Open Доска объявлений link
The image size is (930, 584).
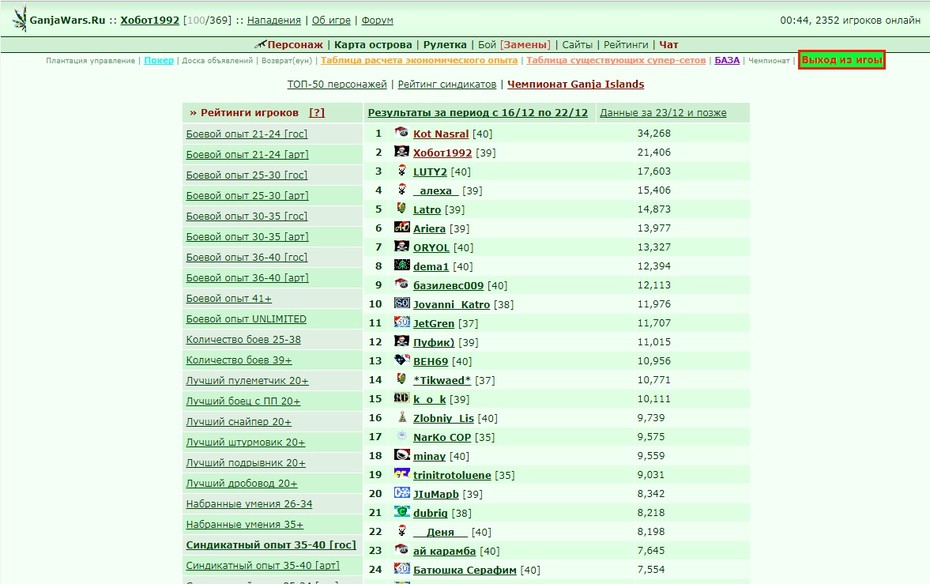coord(217,60)
